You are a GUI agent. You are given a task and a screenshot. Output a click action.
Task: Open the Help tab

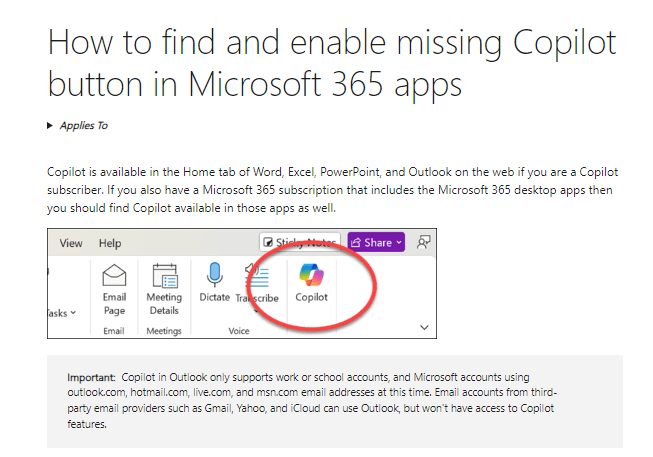tap(110, 243)
